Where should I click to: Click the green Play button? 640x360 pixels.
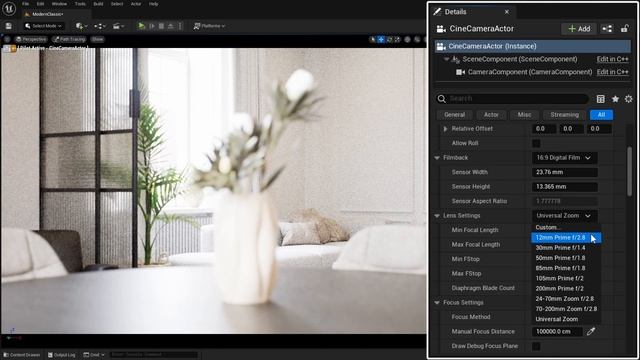pyautogui.click(x=141, y=26)
